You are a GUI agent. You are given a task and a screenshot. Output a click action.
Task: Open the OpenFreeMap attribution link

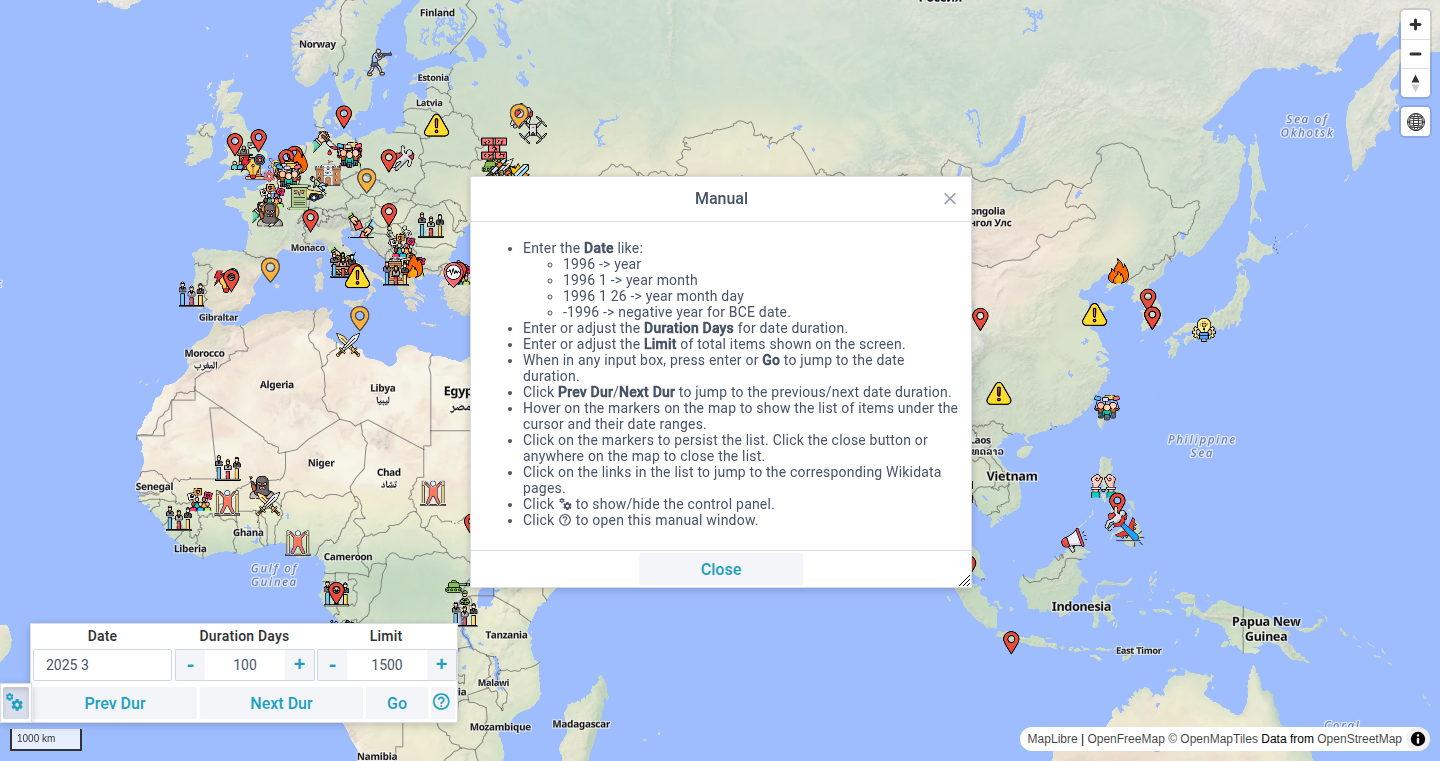coord(1126,739)
